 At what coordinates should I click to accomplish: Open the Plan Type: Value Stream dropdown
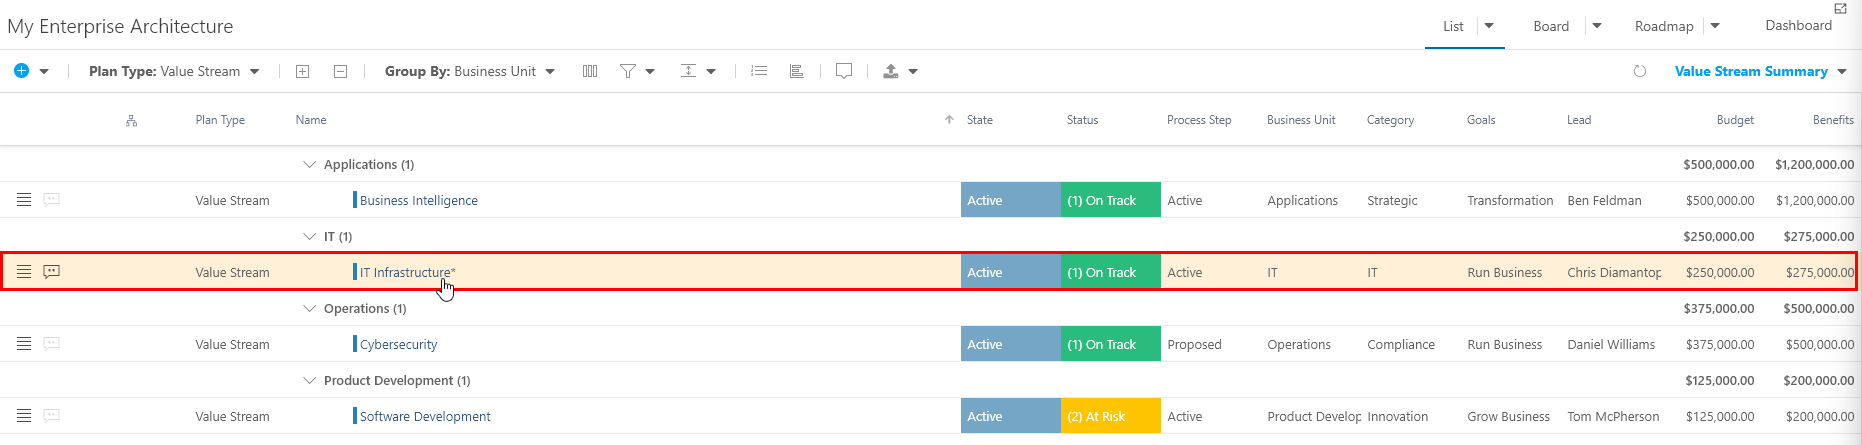click(174, 71)
